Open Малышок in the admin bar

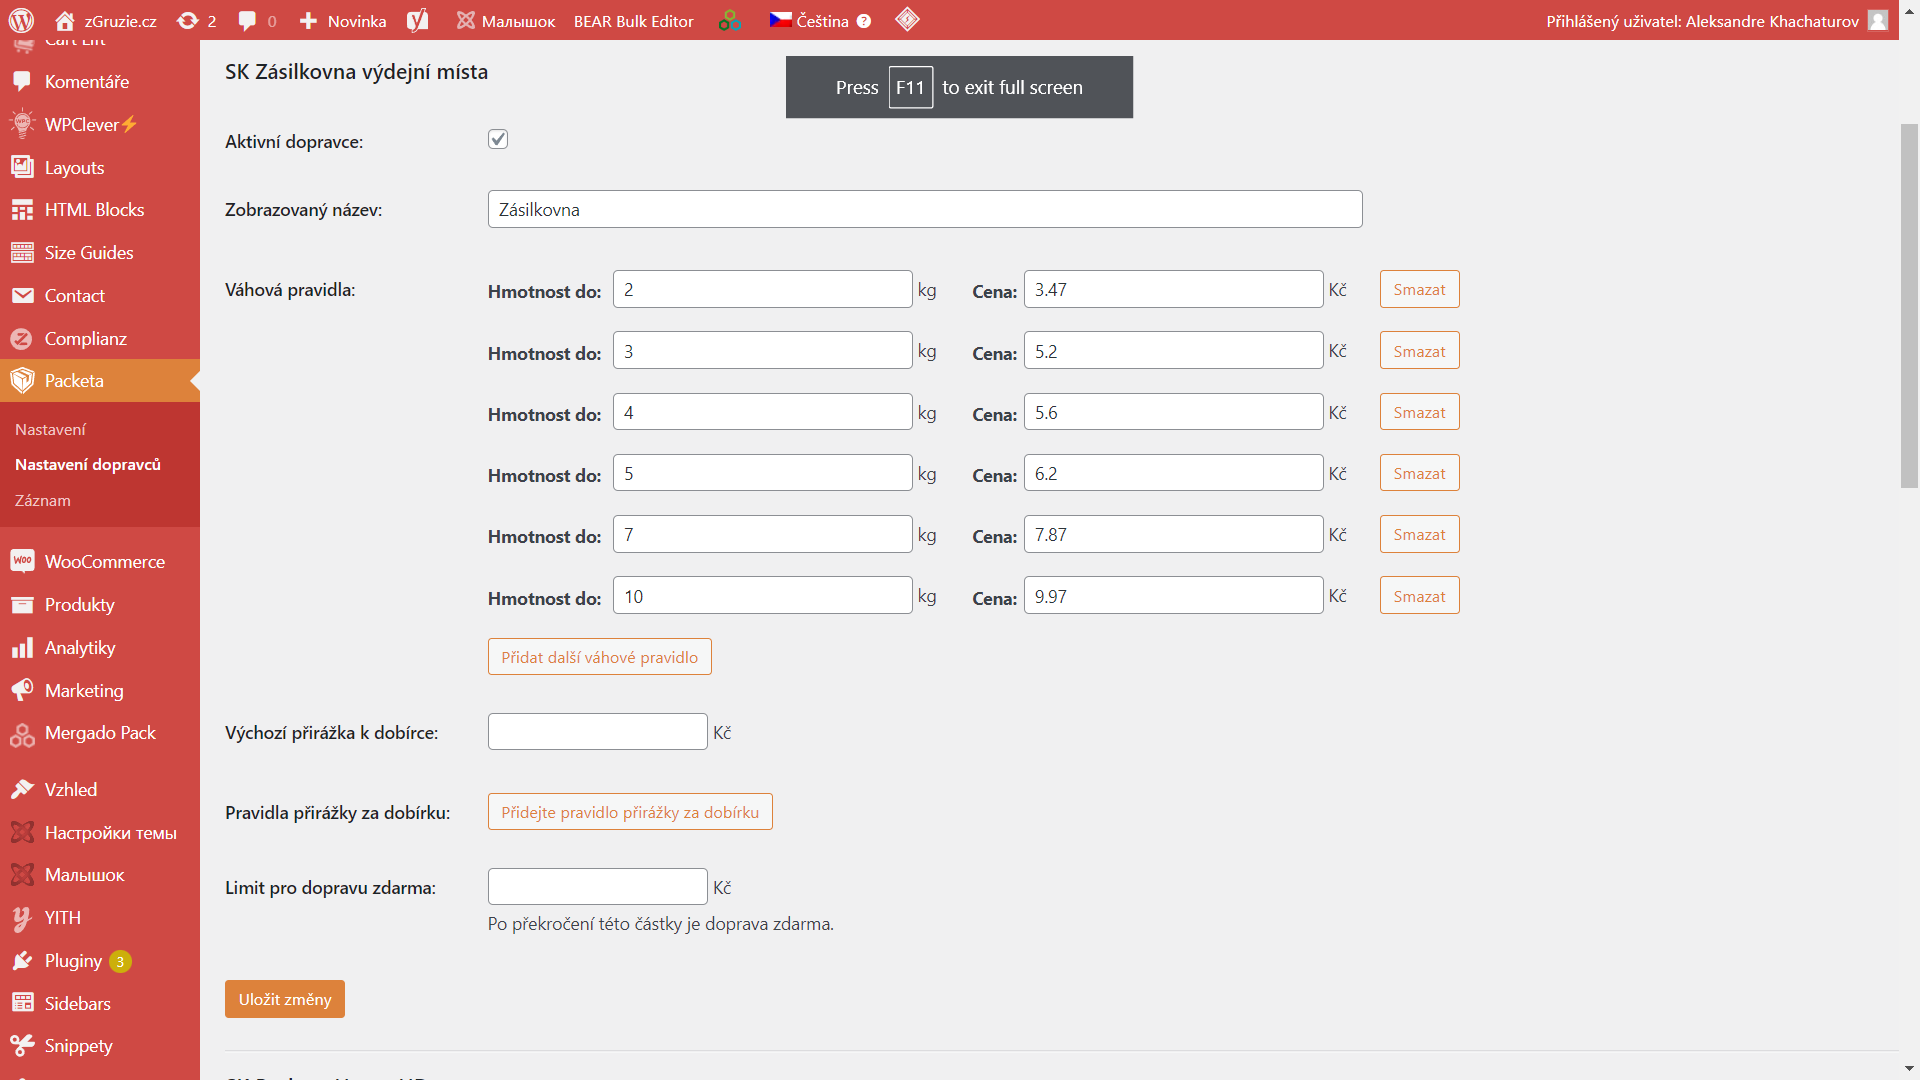(x=506, y=21)
